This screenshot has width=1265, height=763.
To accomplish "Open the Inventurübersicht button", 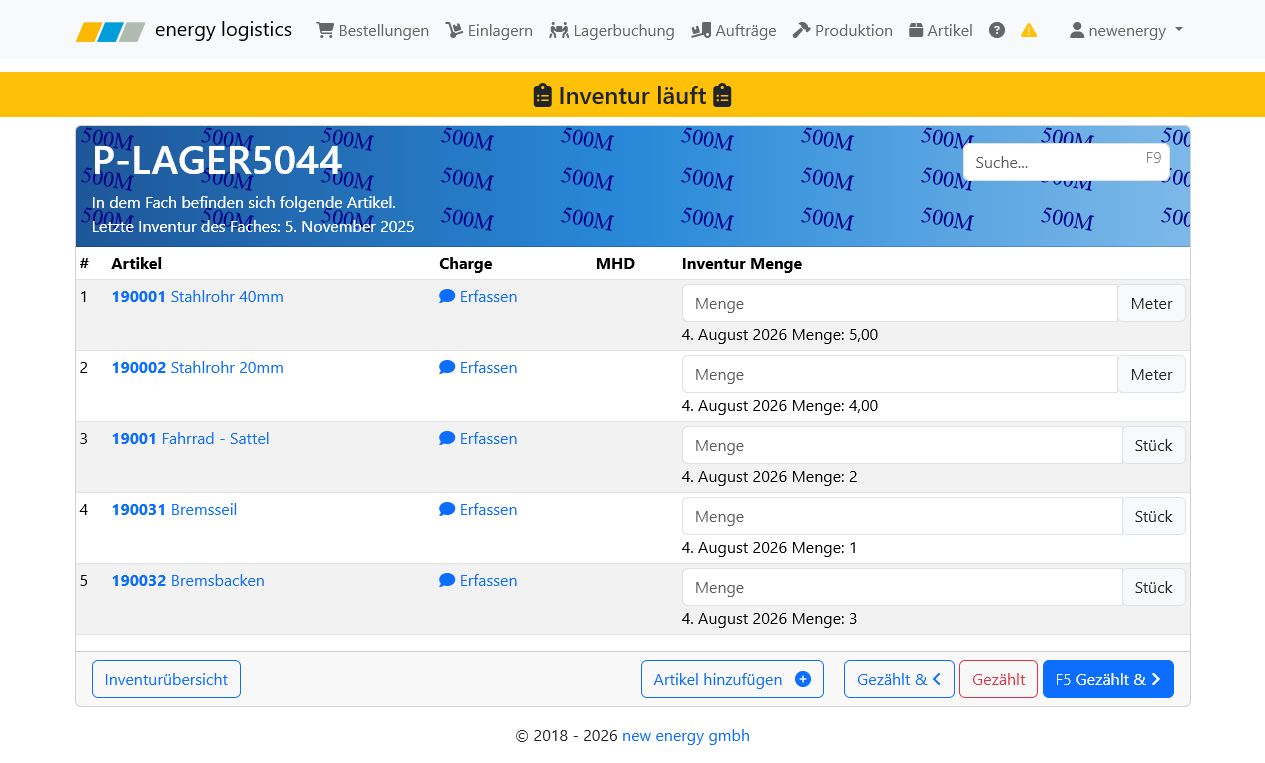I will coord(166,679).
